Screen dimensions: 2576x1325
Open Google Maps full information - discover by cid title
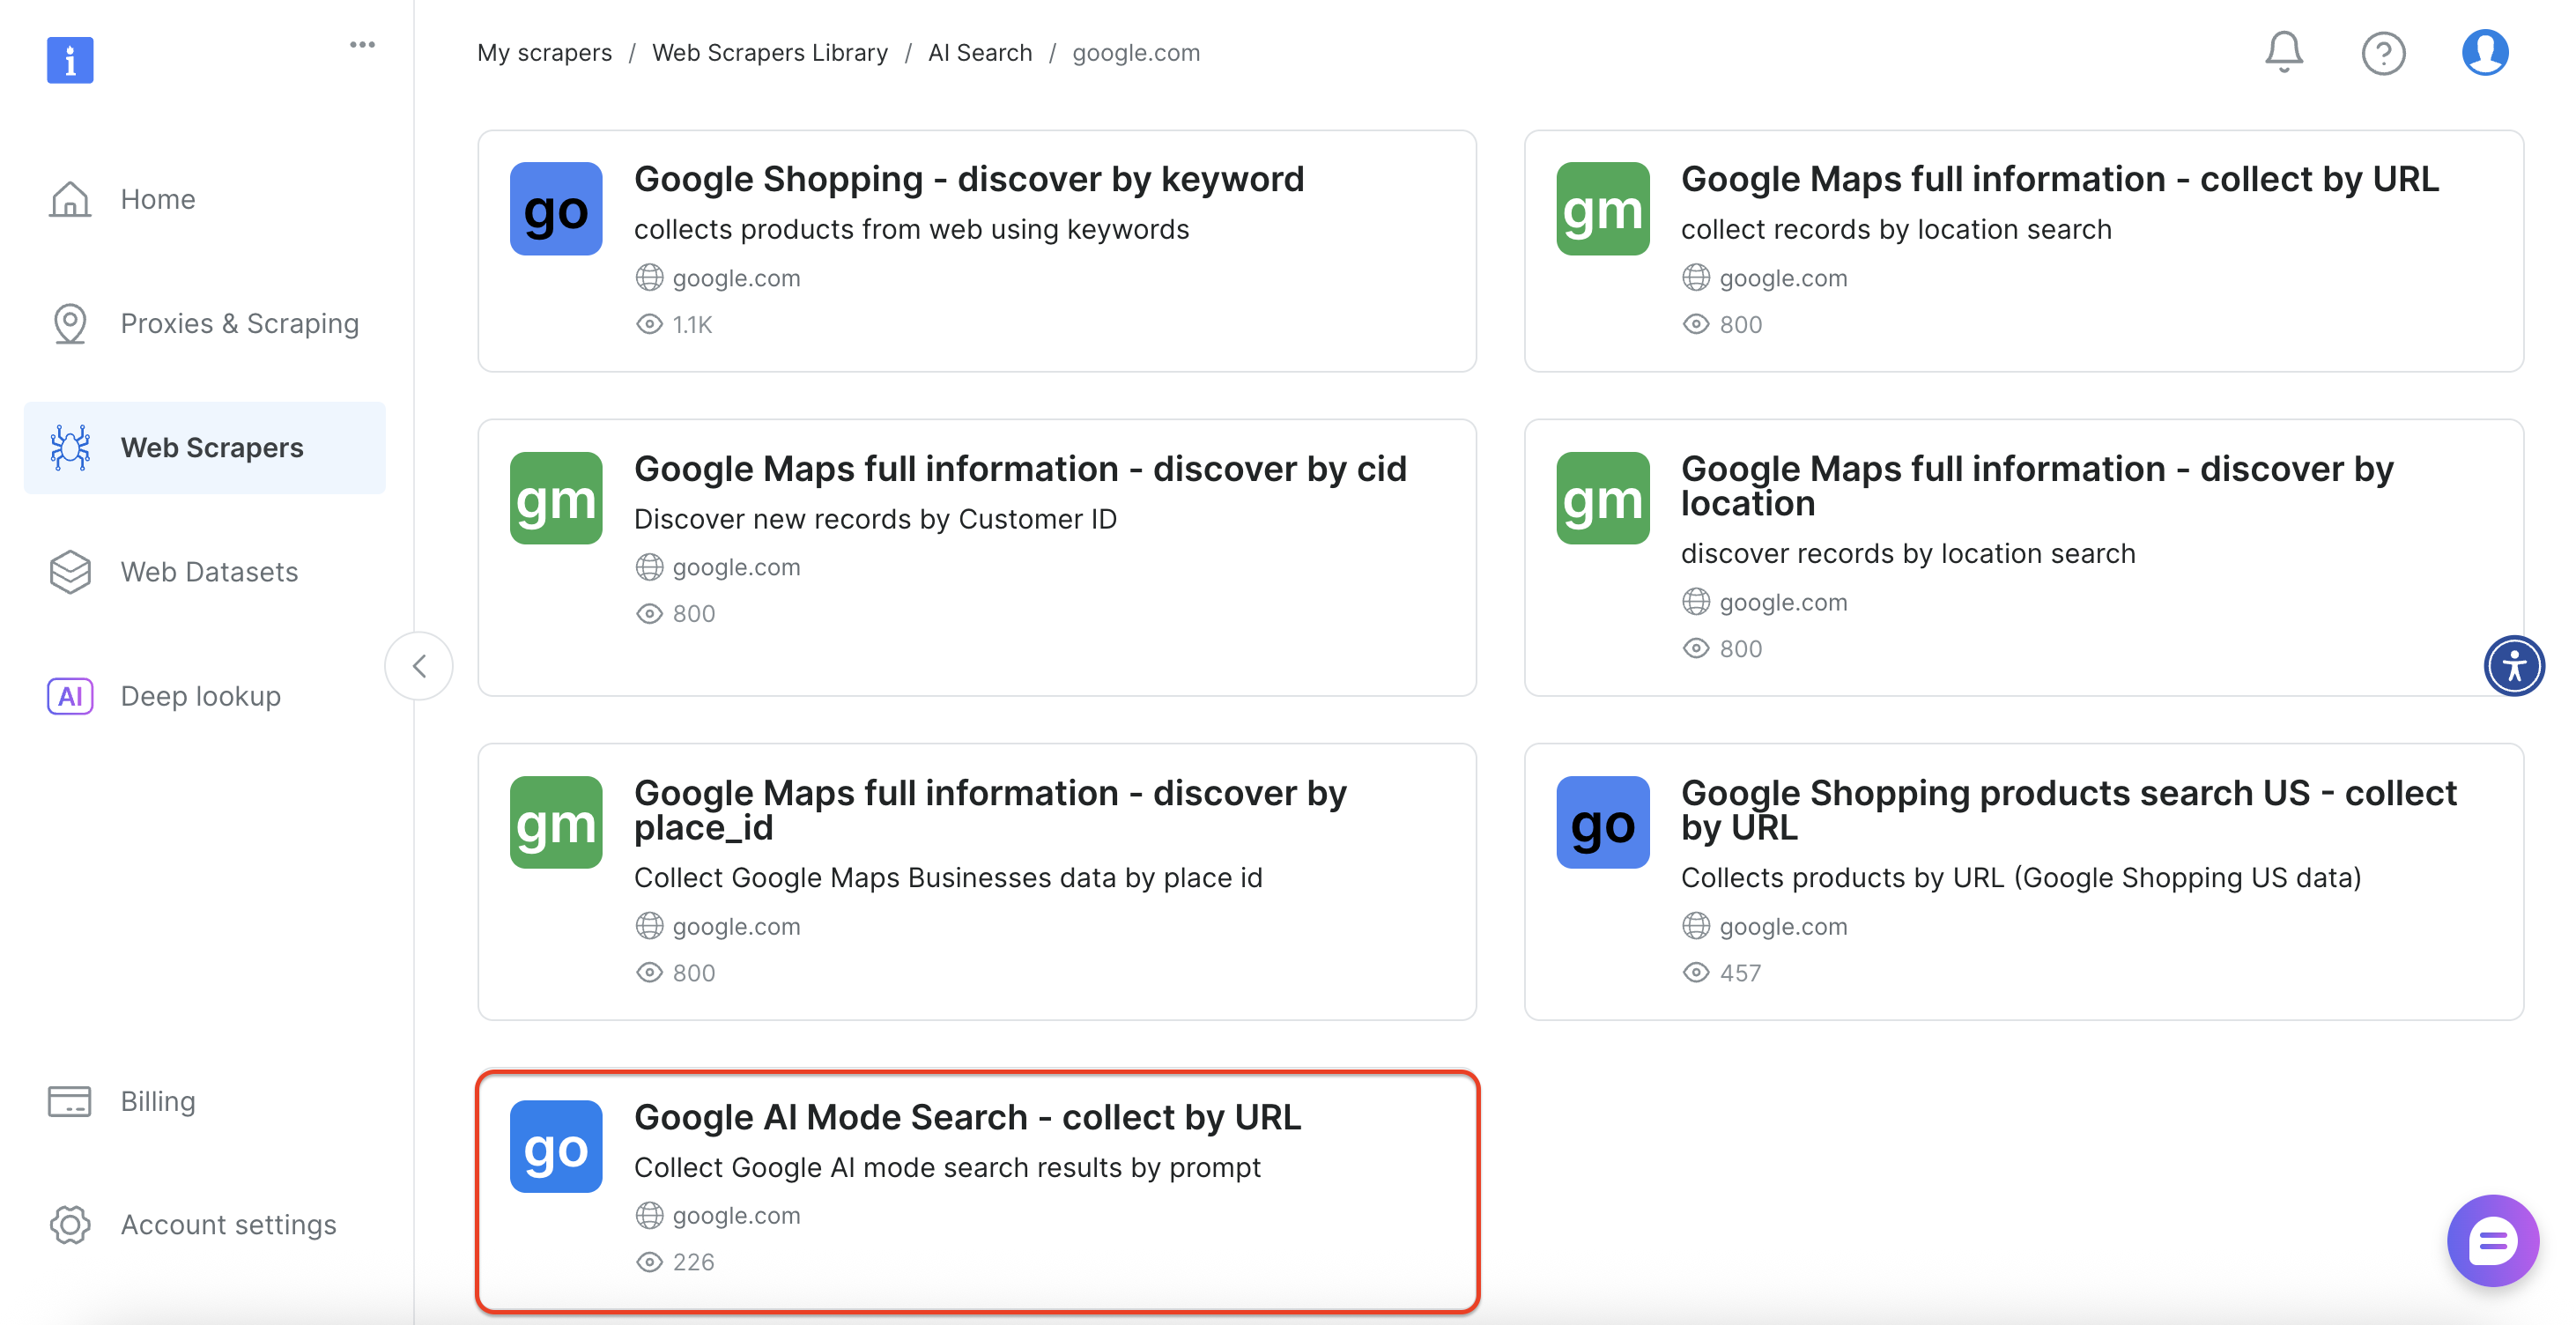(1020, 468)
